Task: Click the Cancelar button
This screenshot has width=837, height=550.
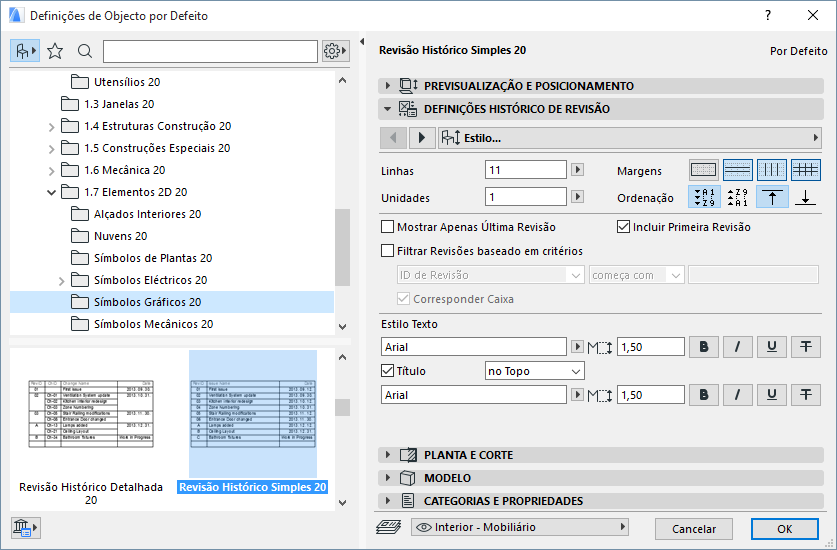Action: pos(693,529)
